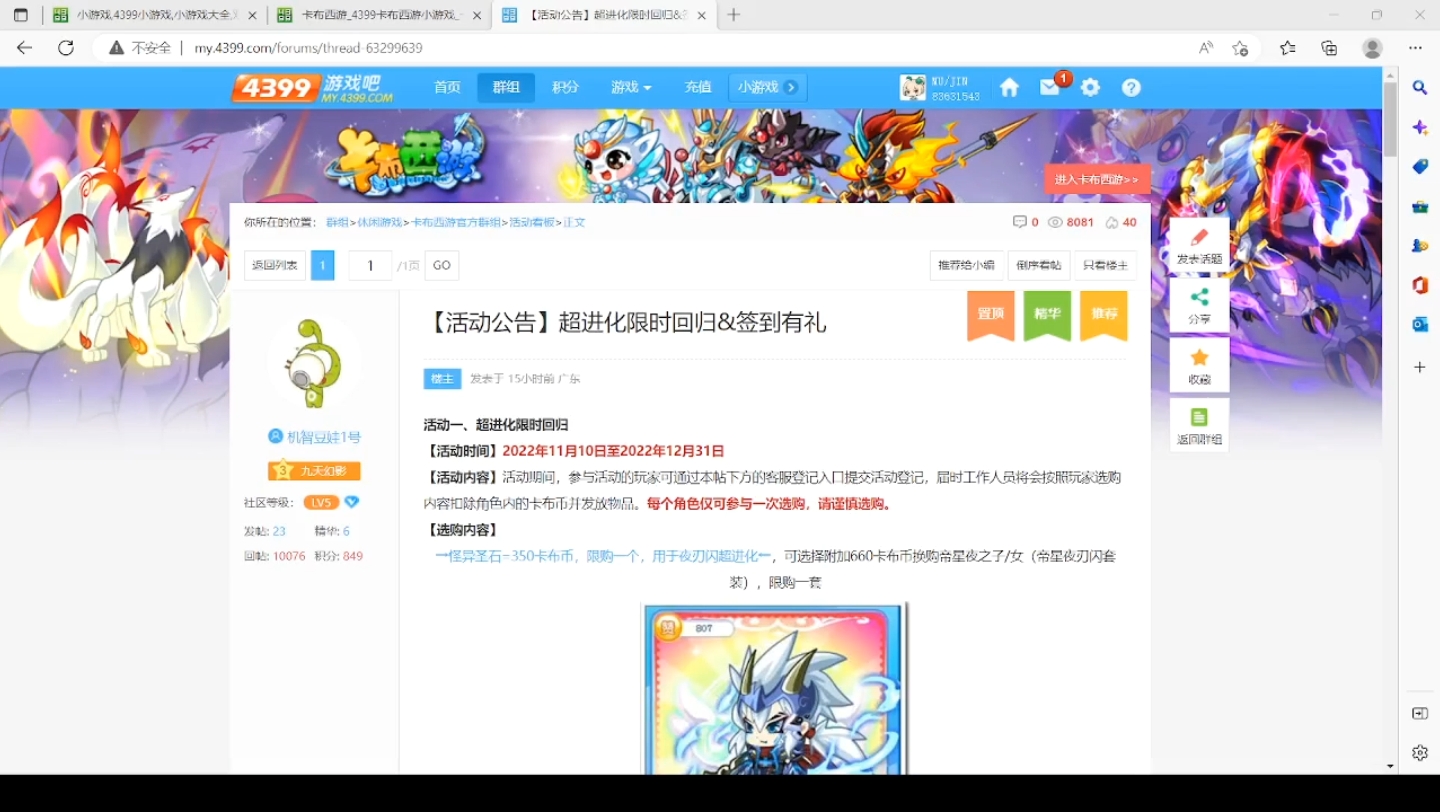Switch to the 小游戏,4399小游戏 browser tab
Viewport: 1440px width, 812px height.
tap(155, 16)
